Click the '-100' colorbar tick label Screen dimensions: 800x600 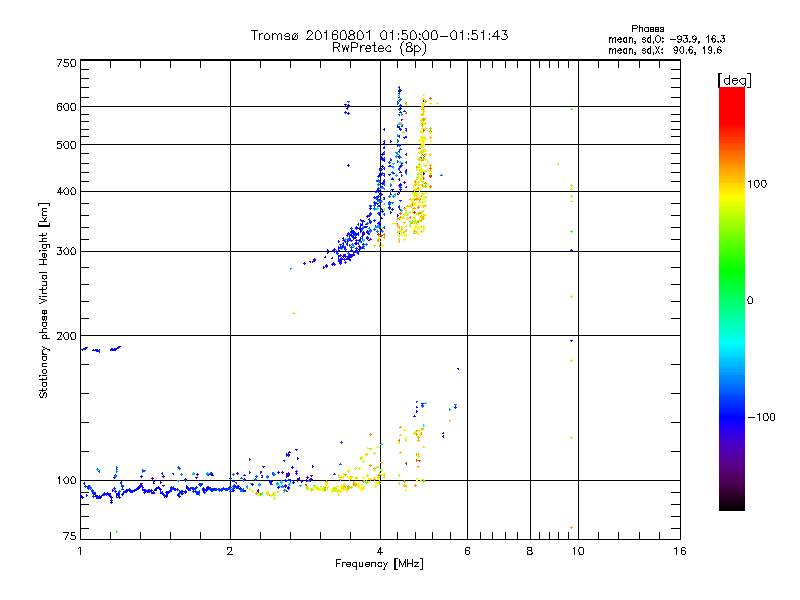[x=762, y=417]
